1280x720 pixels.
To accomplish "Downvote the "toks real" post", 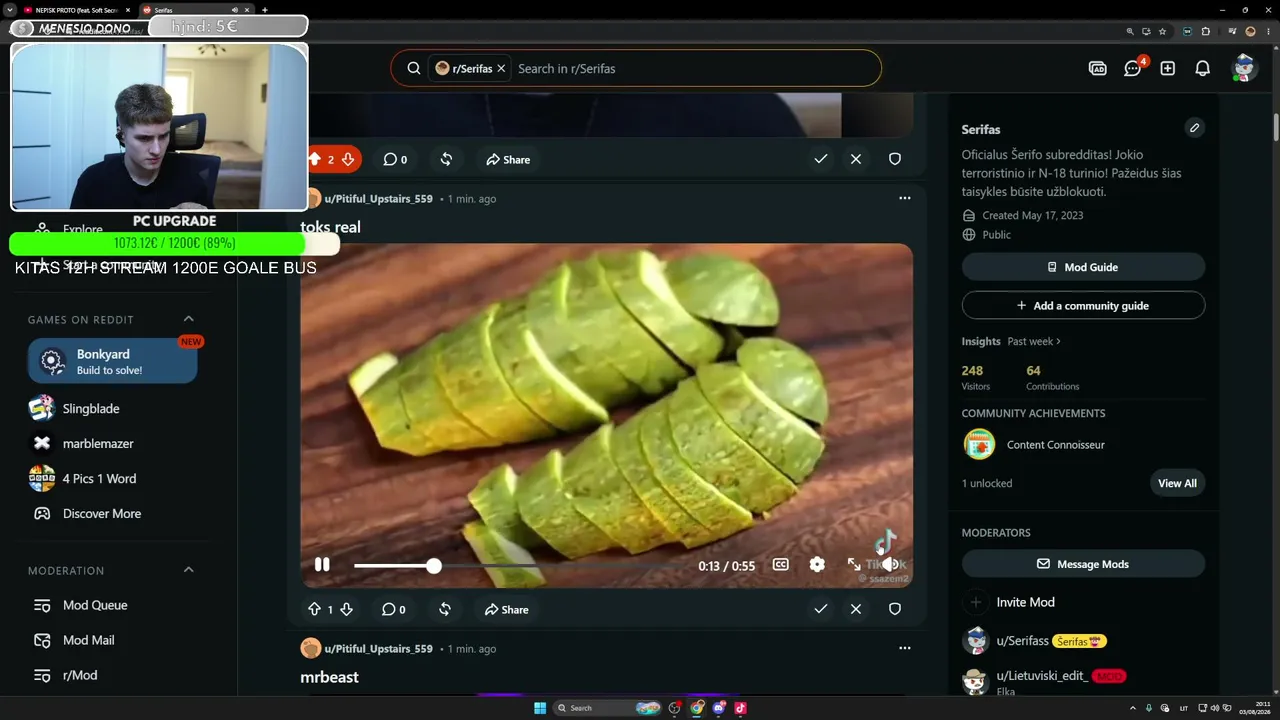I will pyautogui.click(x=346, y=609).
